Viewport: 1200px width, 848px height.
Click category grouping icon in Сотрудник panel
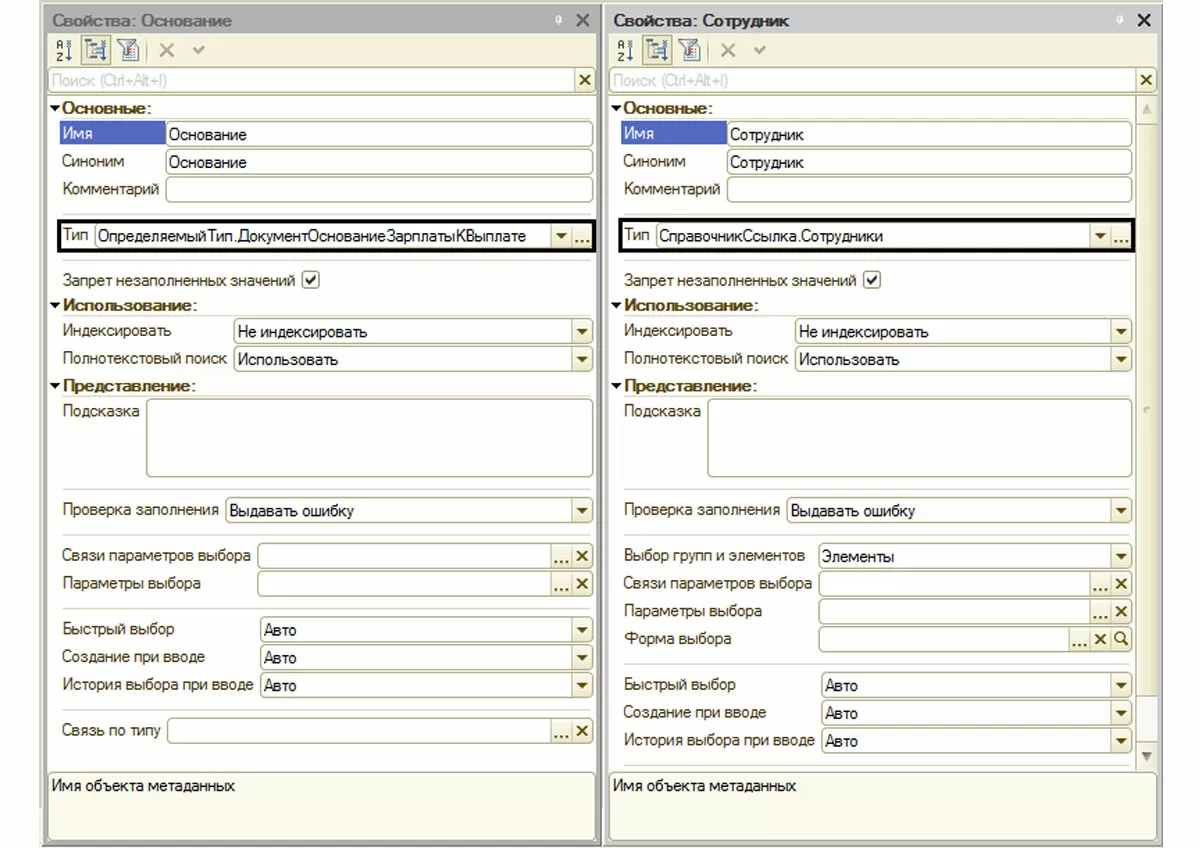point(657,50)
